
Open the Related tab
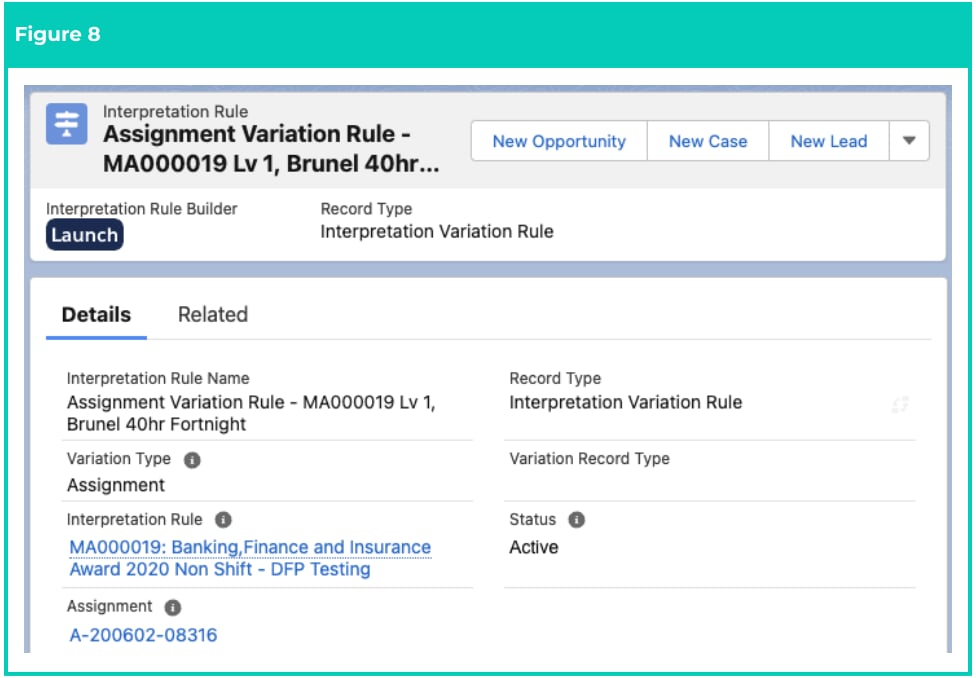pyautogui.click(x=213, y=314)
